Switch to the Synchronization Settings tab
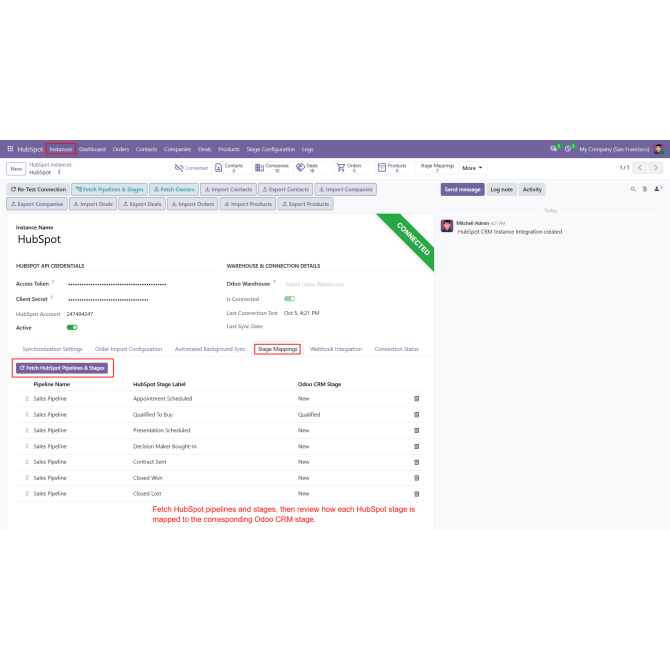 coord(52,349)
